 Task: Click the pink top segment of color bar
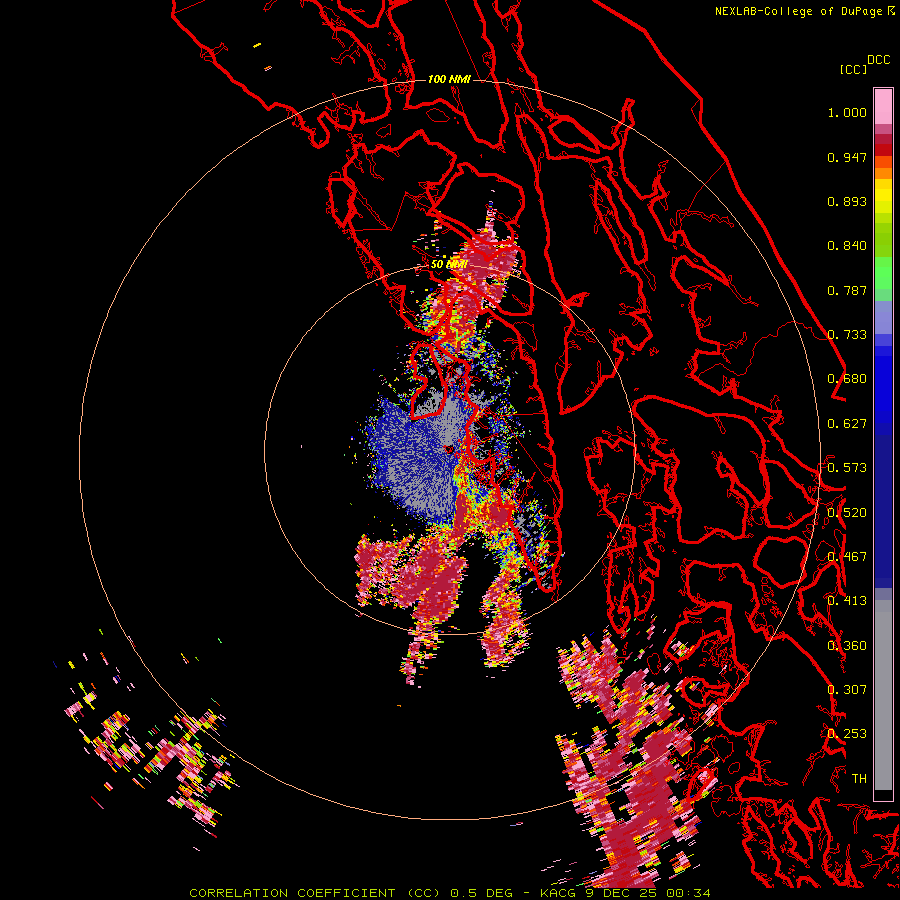tap(883, 106)
